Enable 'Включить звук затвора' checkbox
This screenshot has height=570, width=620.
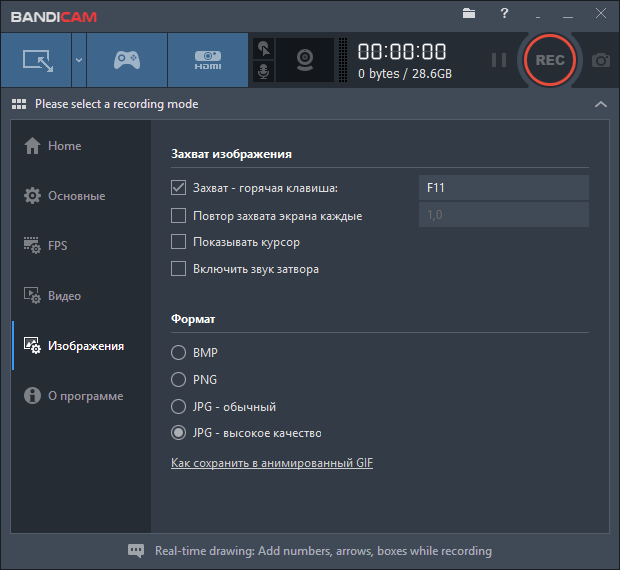tap(179, 269)
